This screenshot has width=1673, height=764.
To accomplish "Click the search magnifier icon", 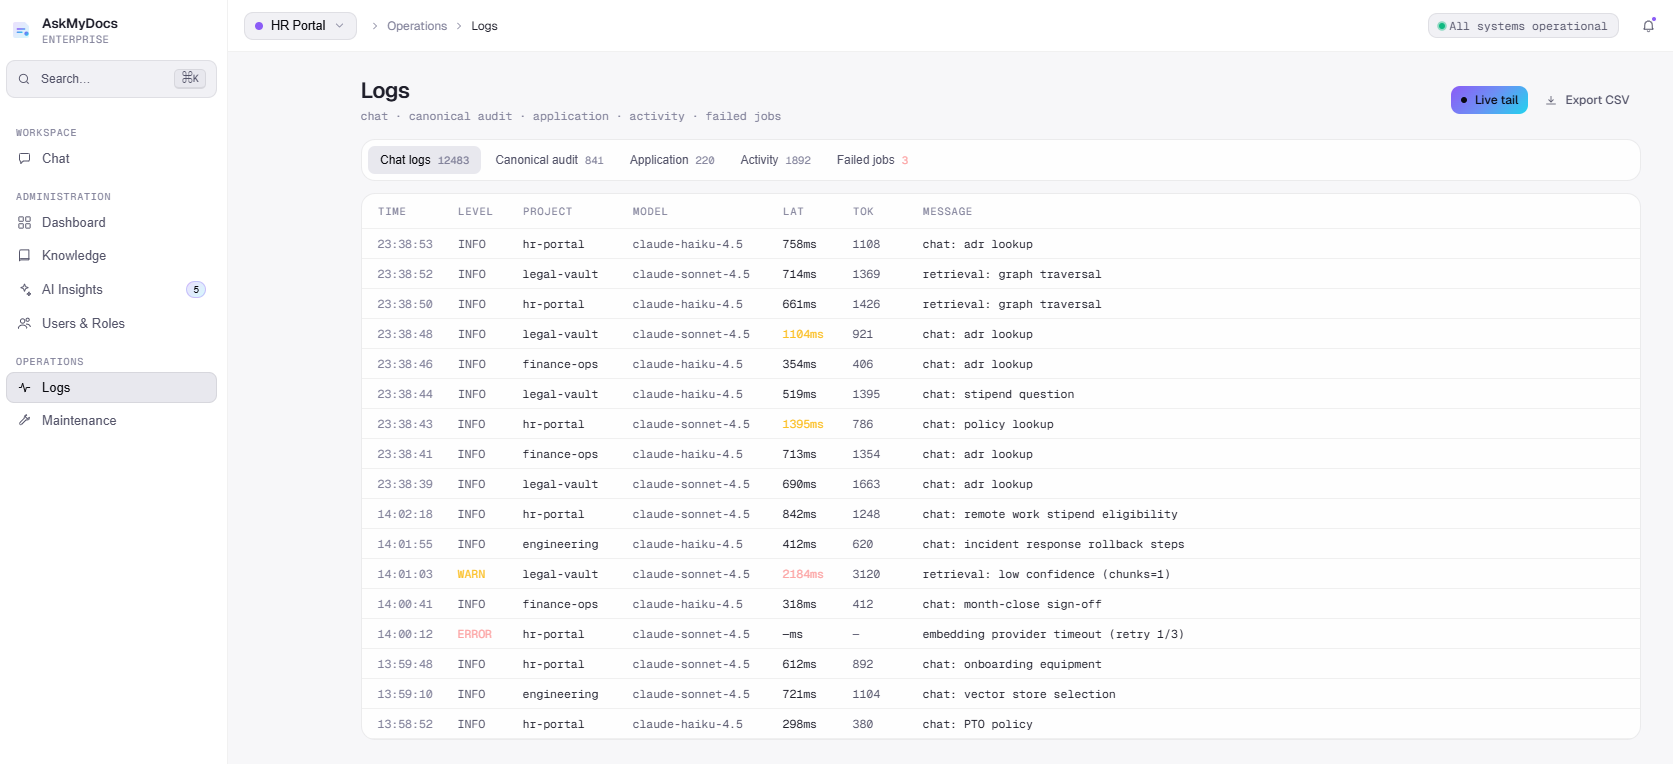I will [x=24, y=79].
